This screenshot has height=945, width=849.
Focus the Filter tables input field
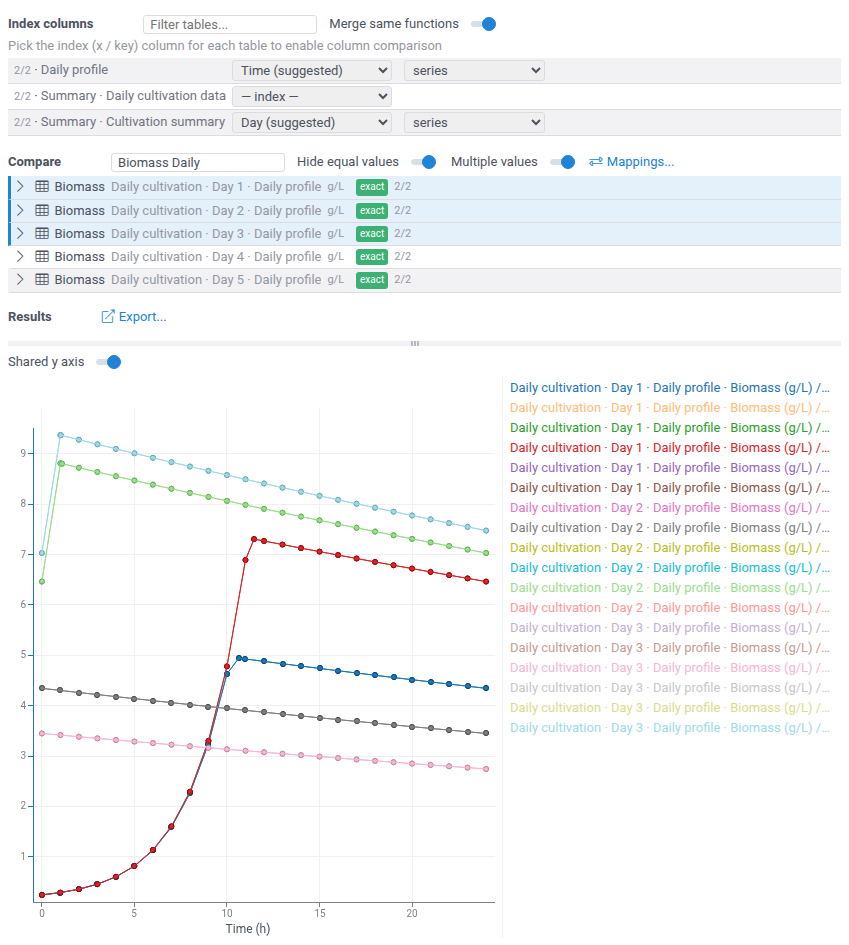(x=230, y=25)
